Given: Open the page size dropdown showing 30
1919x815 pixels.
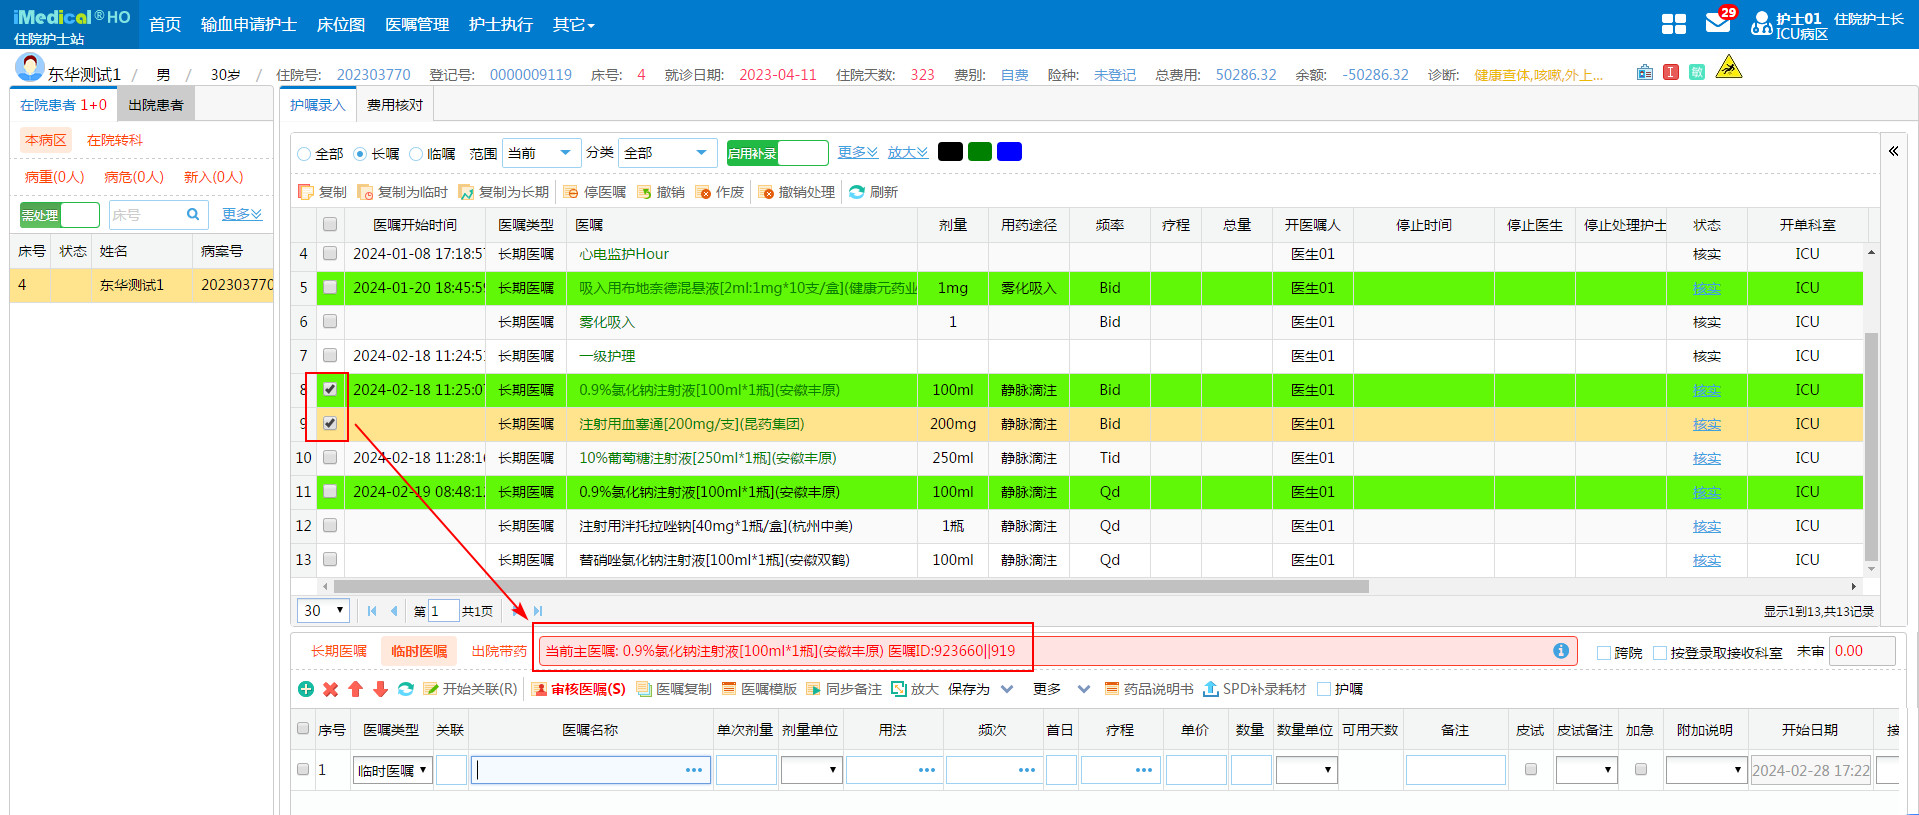Looking at the screenshot, I should pos(322,611).
